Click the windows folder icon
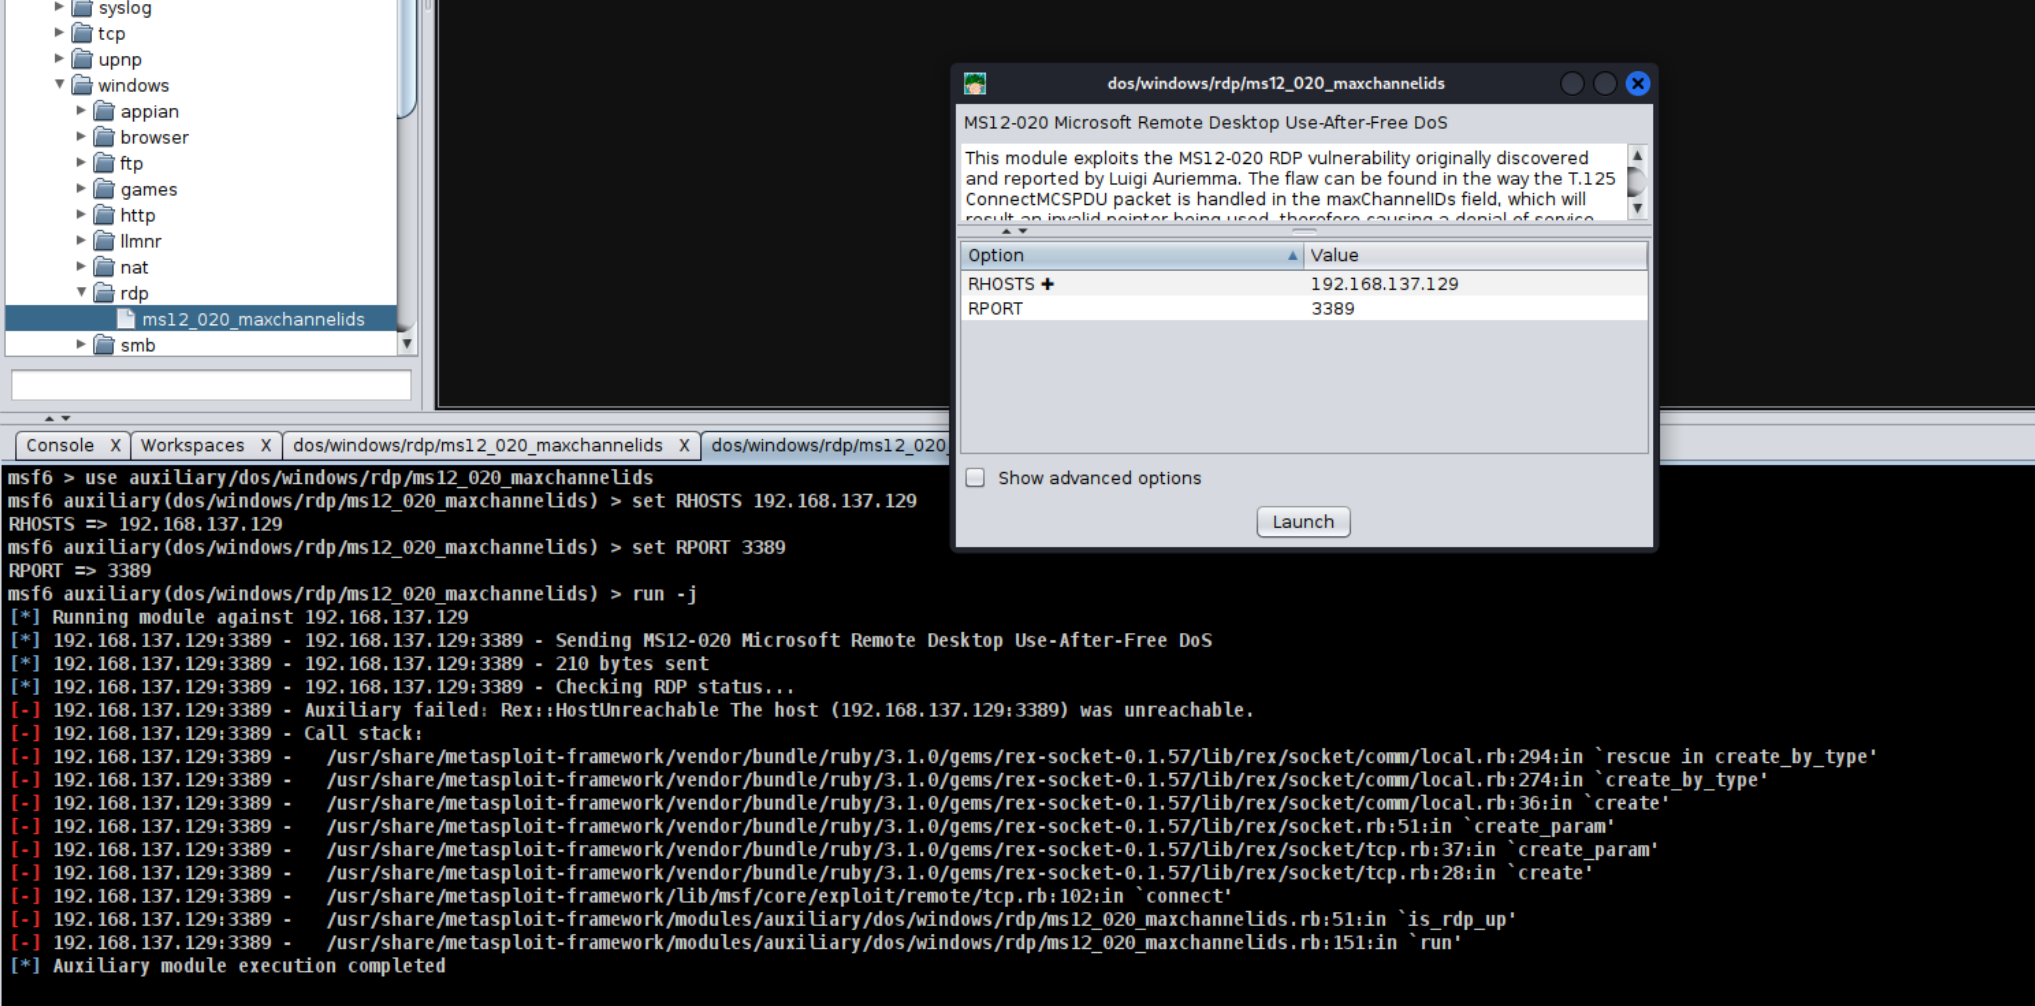This screenshot has height=1006, width=2035. click(x=82, y=85)
